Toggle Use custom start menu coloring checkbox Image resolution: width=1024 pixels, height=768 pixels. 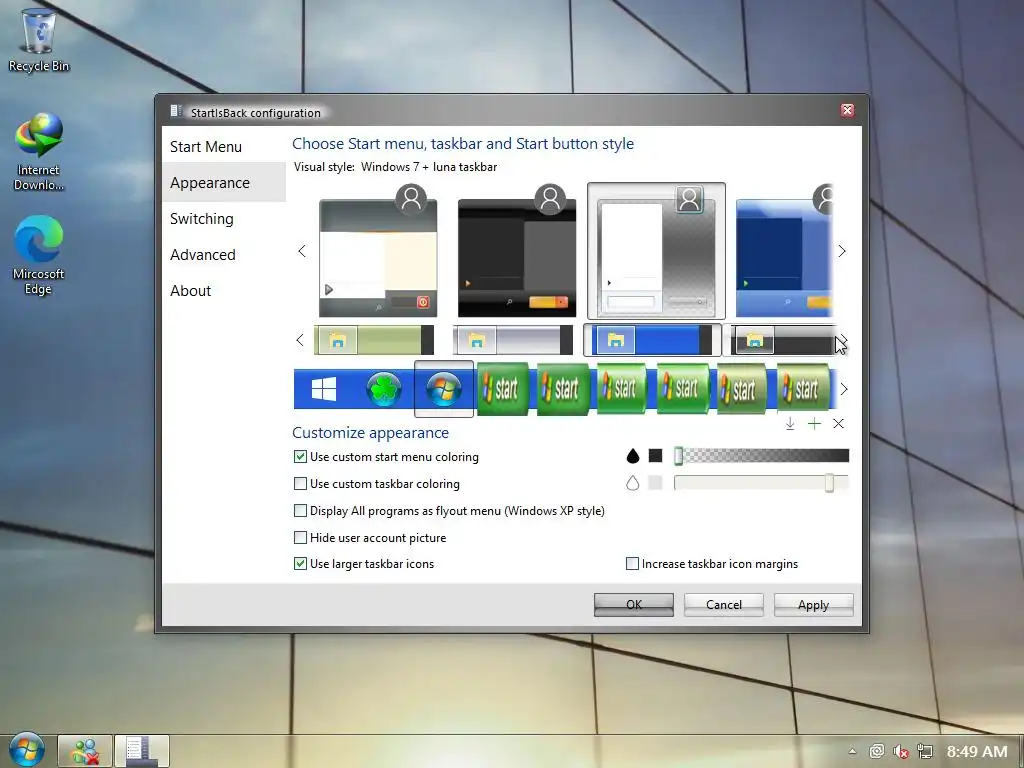click(x=300, y=456)
